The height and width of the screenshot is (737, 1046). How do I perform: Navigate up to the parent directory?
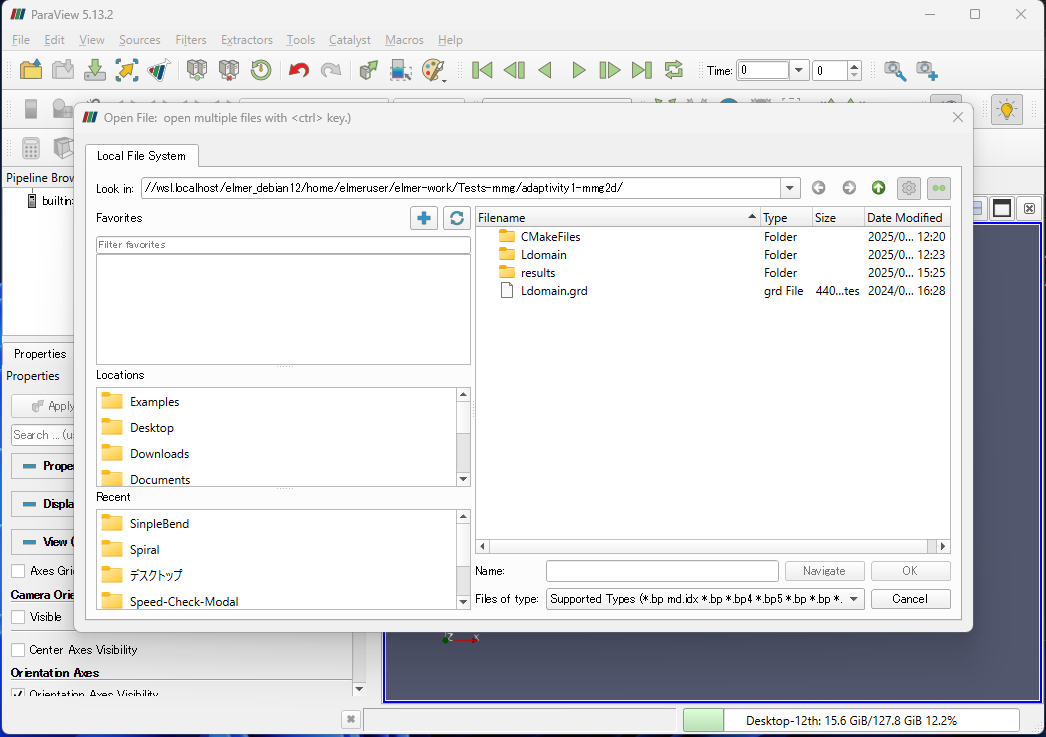coord(879,188)
